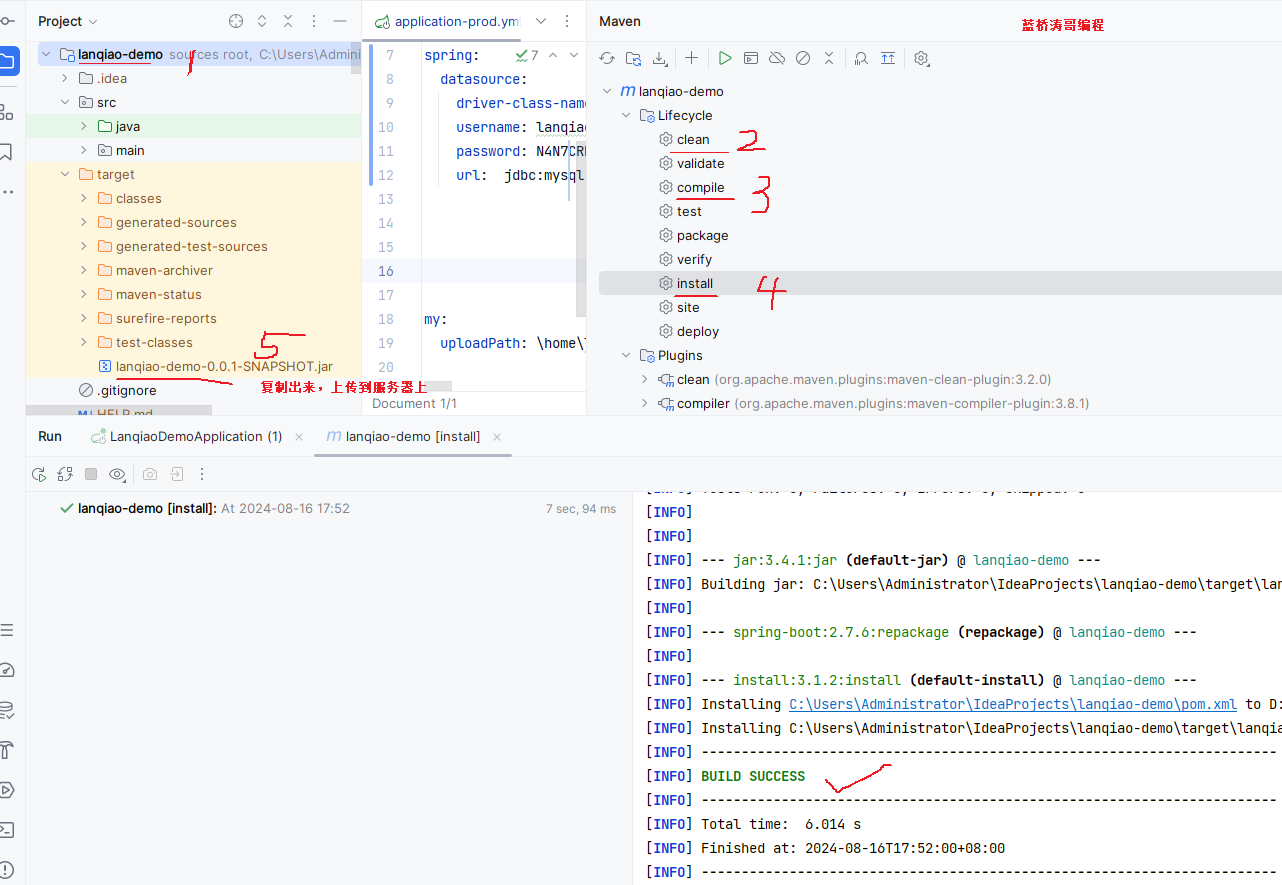Expand the clean plugin under Plugins

tap(645, 379)
